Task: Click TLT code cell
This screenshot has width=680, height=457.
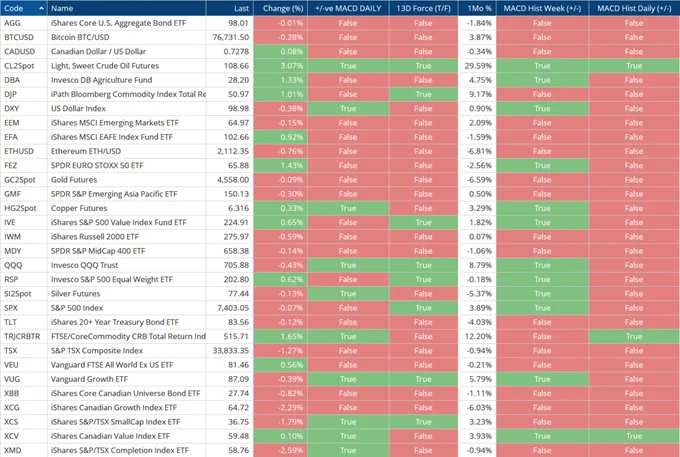Action: [24, 322]
